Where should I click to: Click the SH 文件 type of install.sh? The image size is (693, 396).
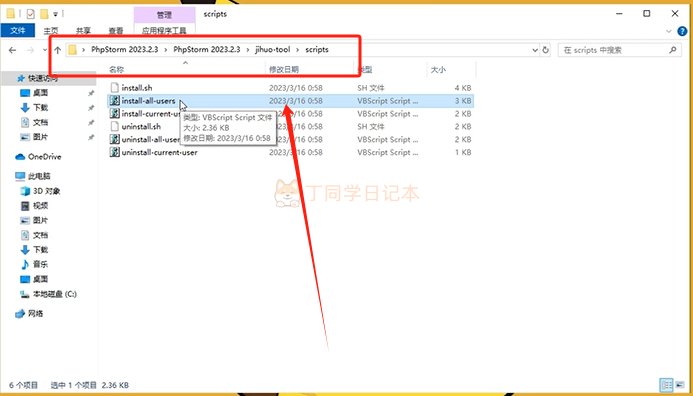click(x=371, y=88)
